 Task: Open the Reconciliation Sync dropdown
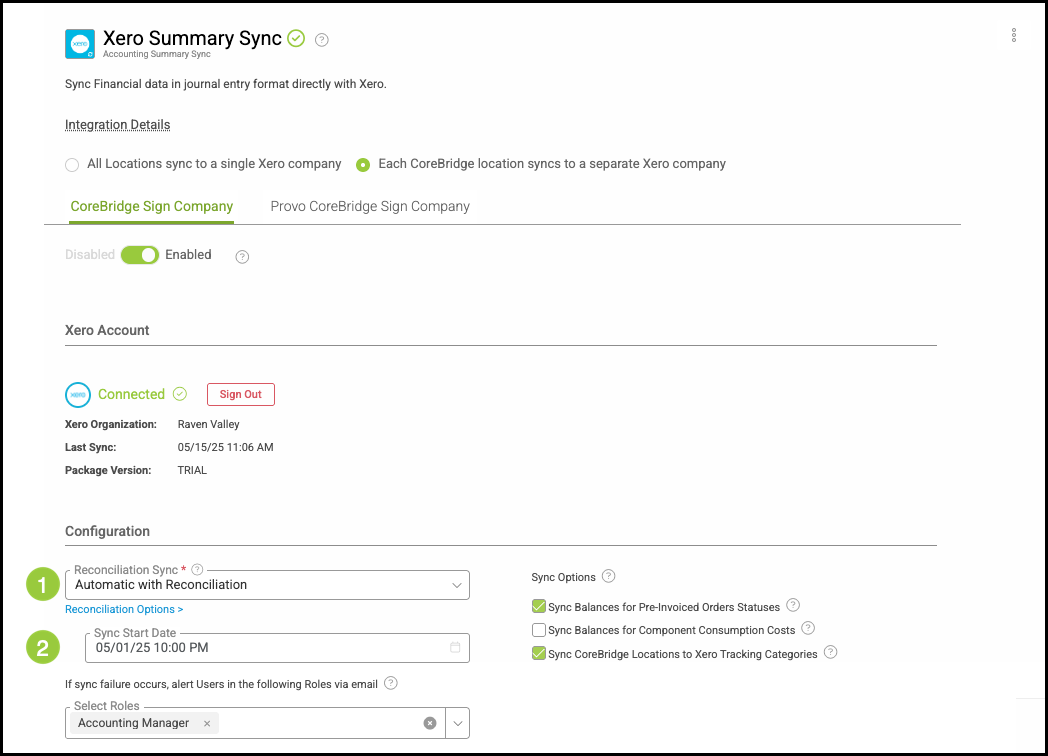point(267,585)
